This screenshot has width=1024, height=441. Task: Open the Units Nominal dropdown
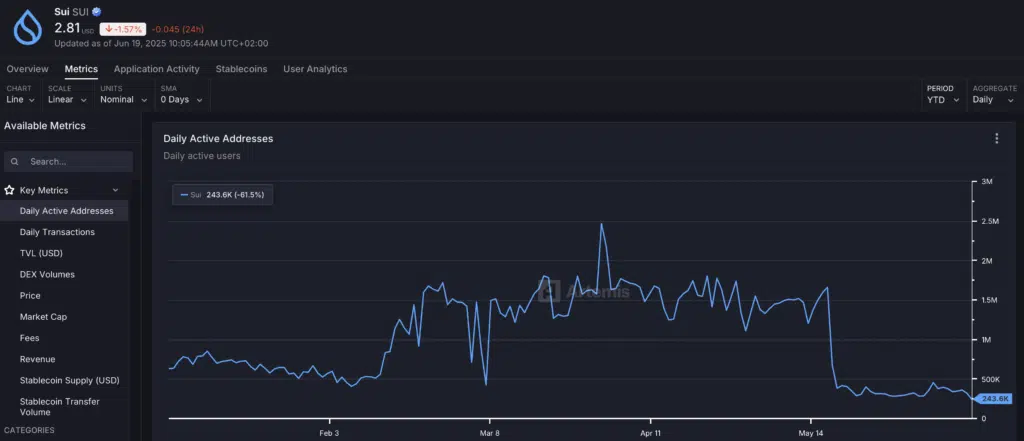(x=123, y=100)
